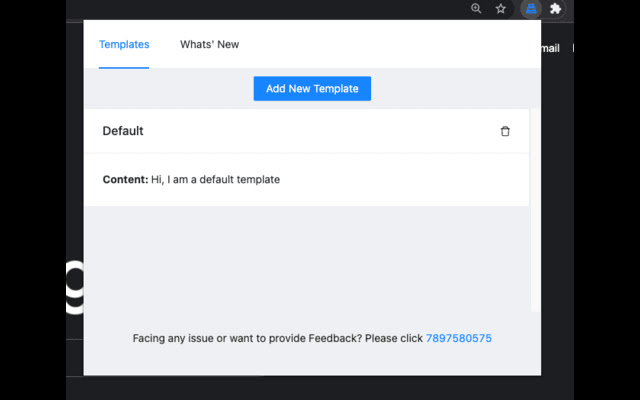Screen dimensions: 640x400
Task: Click the Google logo behind the popup
Action: click(75, 285)
